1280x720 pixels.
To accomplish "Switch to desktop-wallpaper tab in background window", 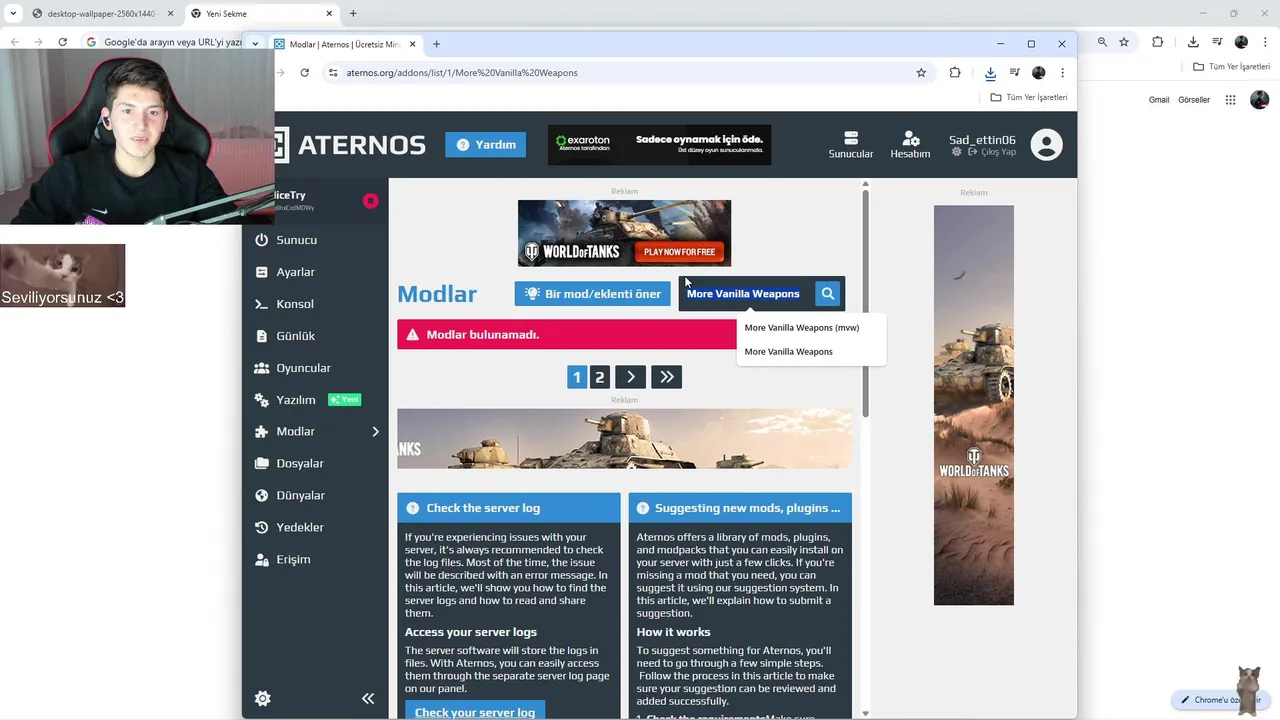I will click(100, 14).
